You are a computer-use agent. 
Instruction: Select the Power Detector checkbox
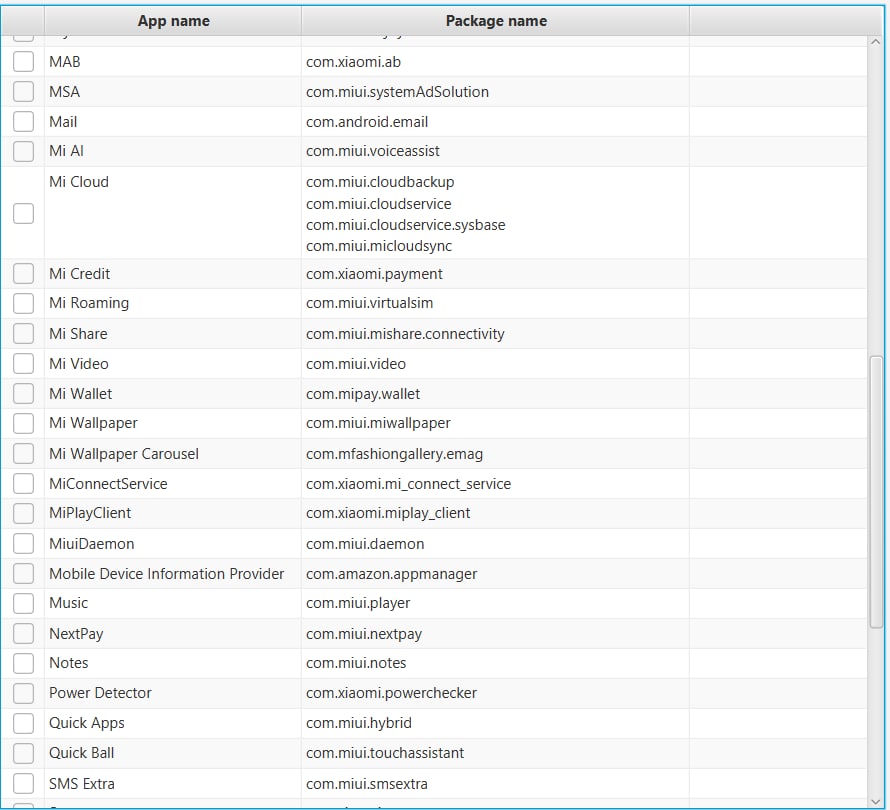click(x=23, y=693)
